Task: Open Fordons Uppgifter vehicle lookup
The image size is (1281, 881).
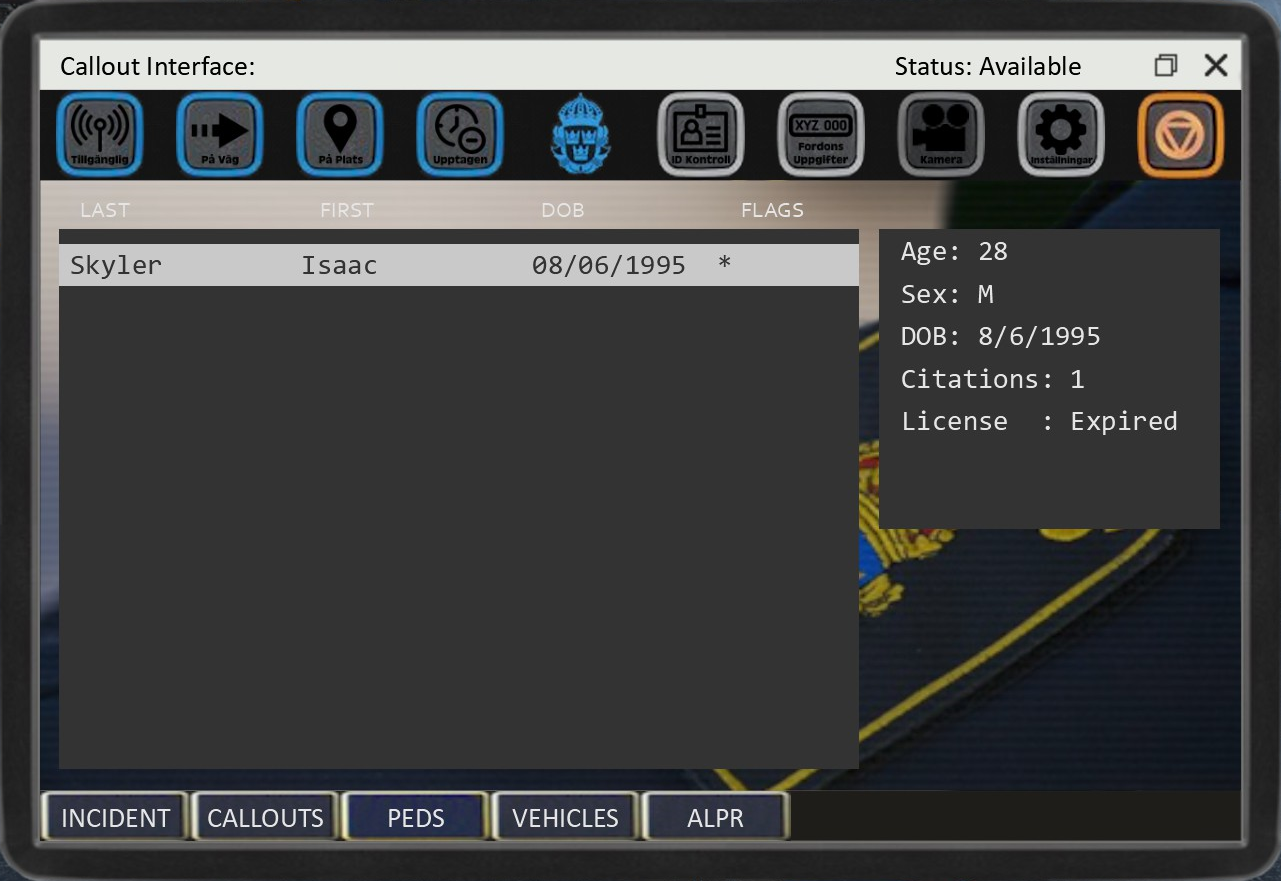Action: 820,135
